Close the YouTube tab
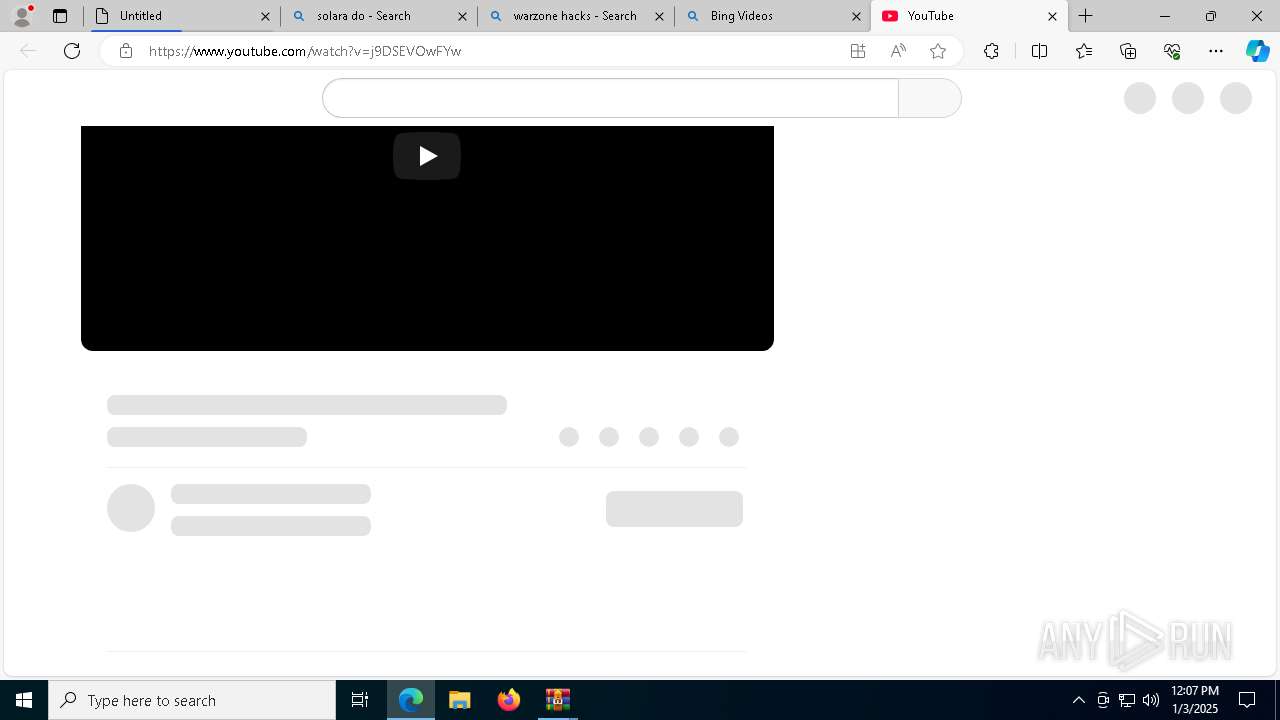Viewport: 1280px width, 720px height. 1052,16
